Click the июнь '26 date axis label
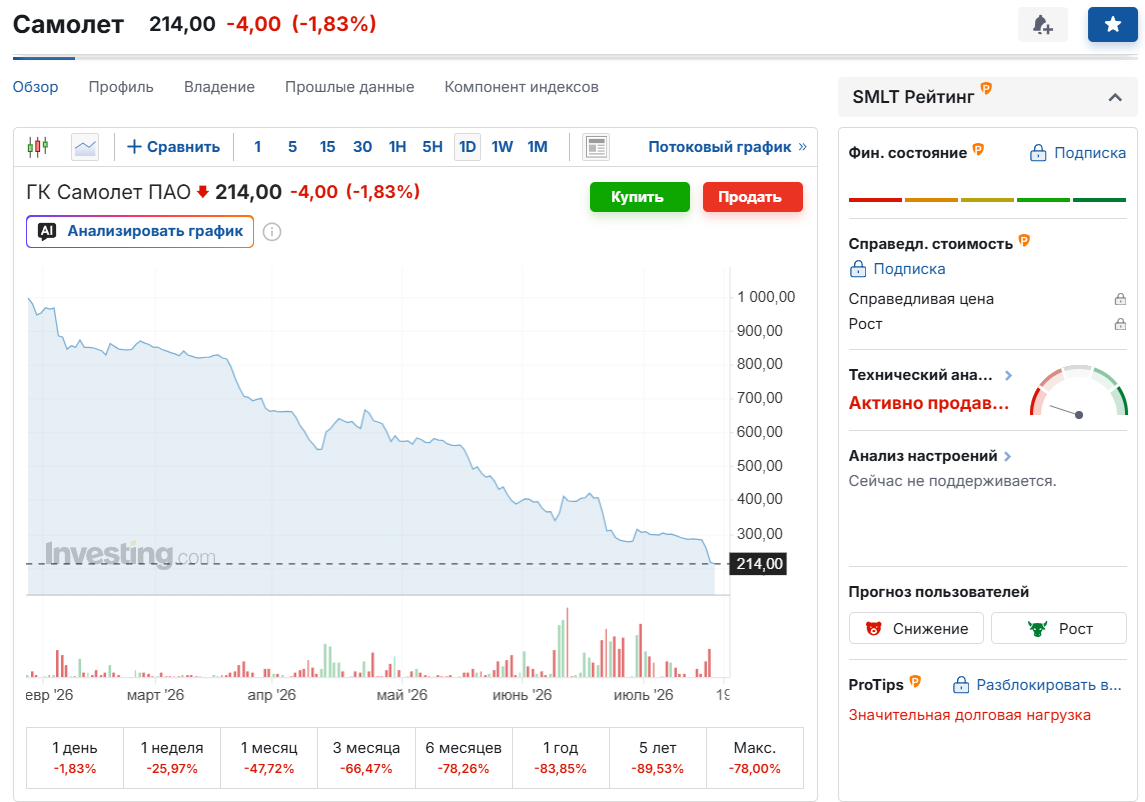Image resolution: width=1145 pixels, height=802 pixels. (x=522, y=695)
